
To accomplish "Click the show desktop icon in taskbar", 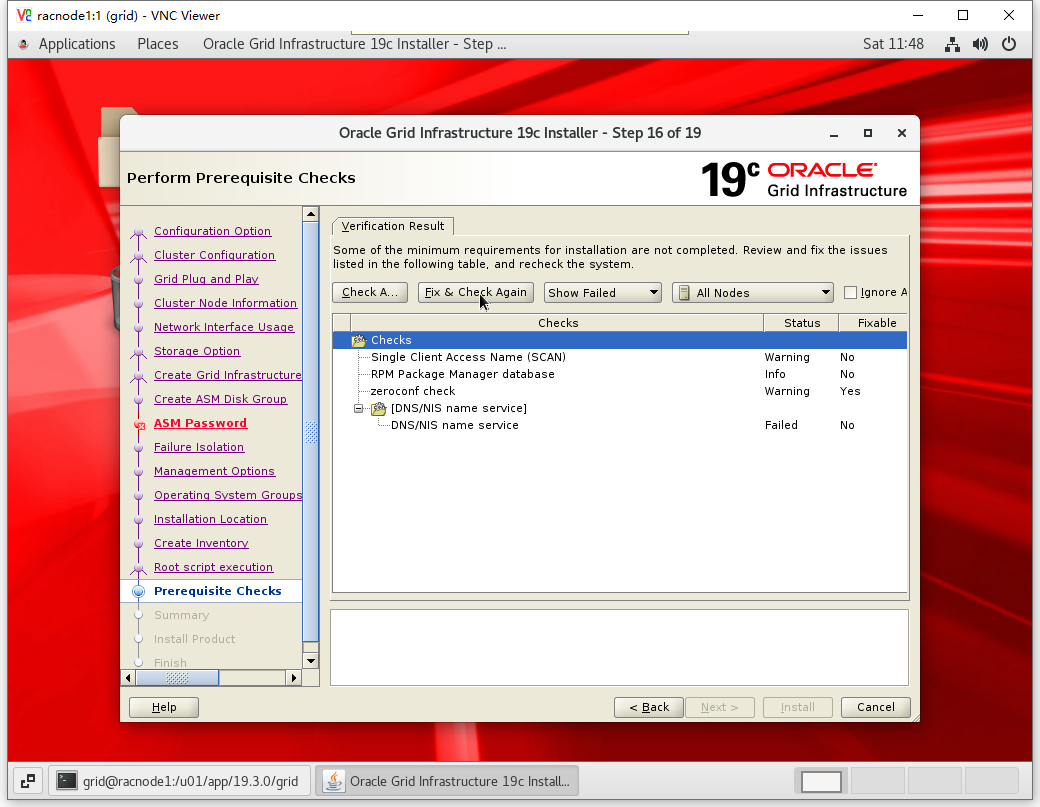I will (x=27, y=781).
